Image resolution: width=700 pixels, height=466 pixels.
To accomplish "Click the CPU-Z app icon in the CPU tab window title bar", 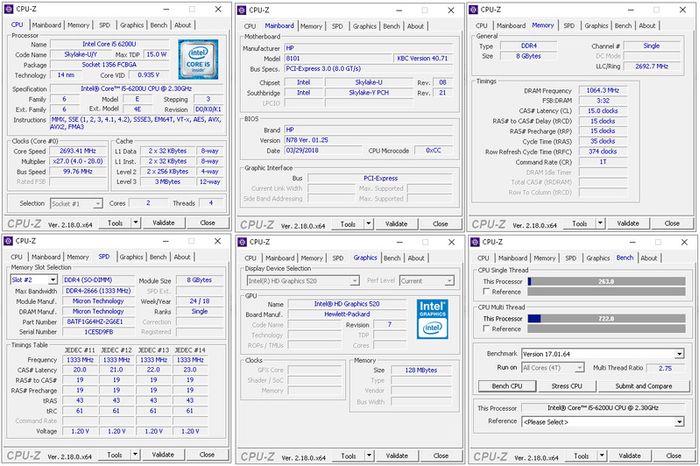I will pyautogui.click(x=8, y=9).
